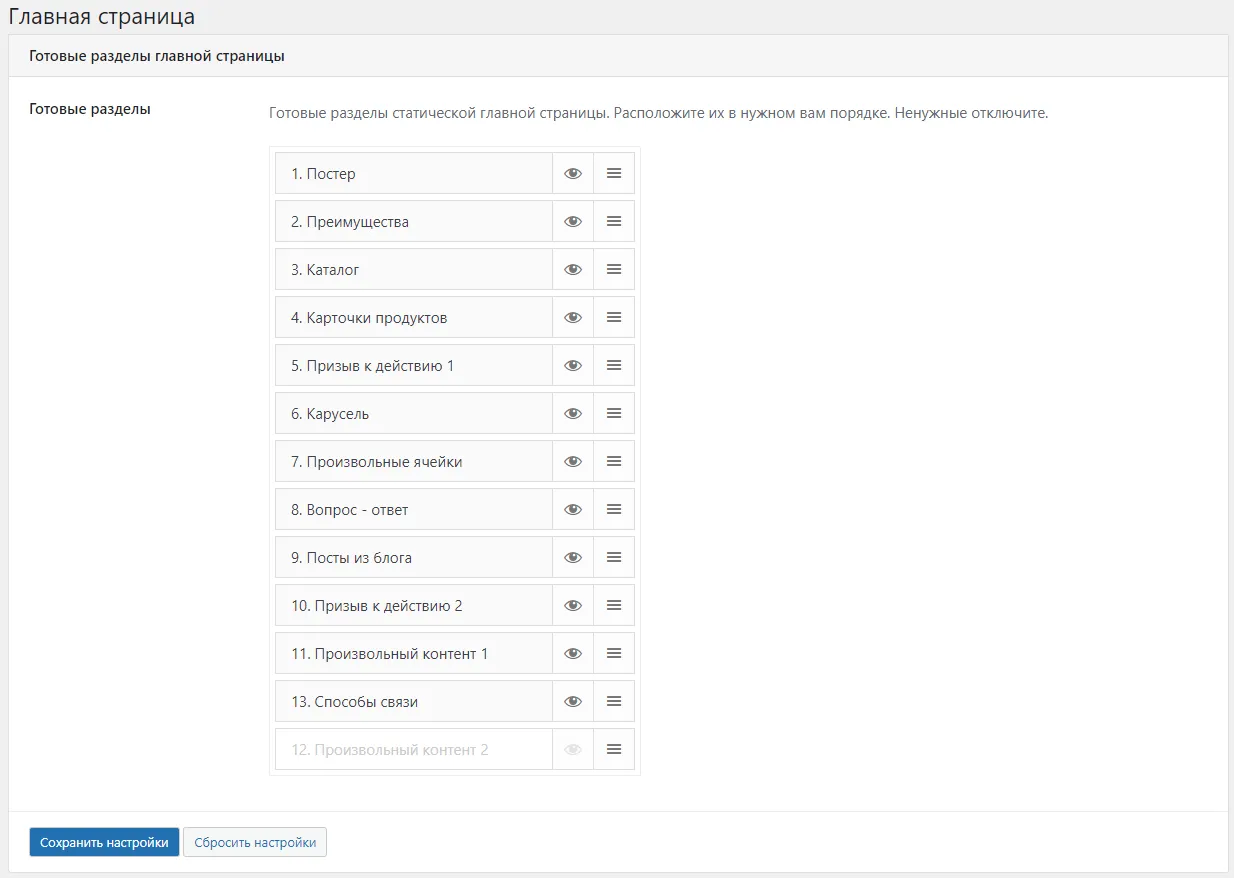Image resolution: width=1234 pixels, height=878 pixels.
Task: Select '5. Призыв к действию 1' row
Action: (414, 365)
